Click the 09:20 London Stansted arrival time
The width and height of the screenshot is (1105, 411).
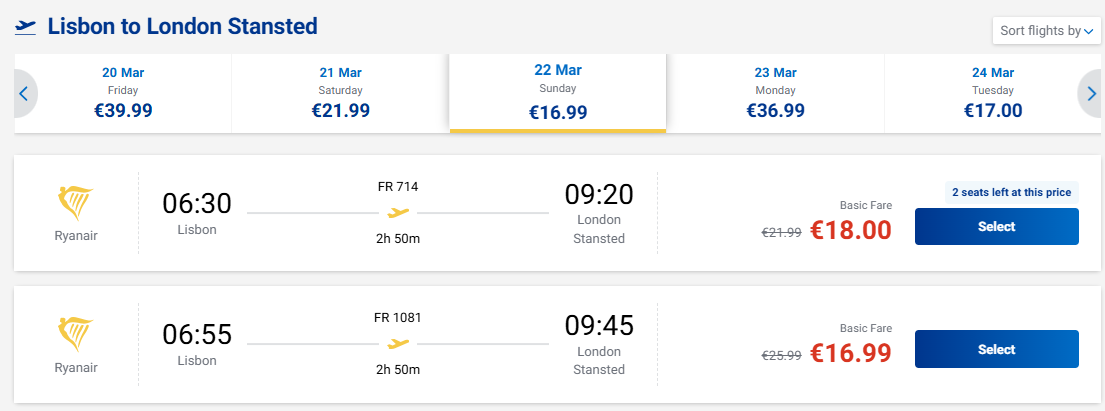pyautogui.click(x=598, y=194)
